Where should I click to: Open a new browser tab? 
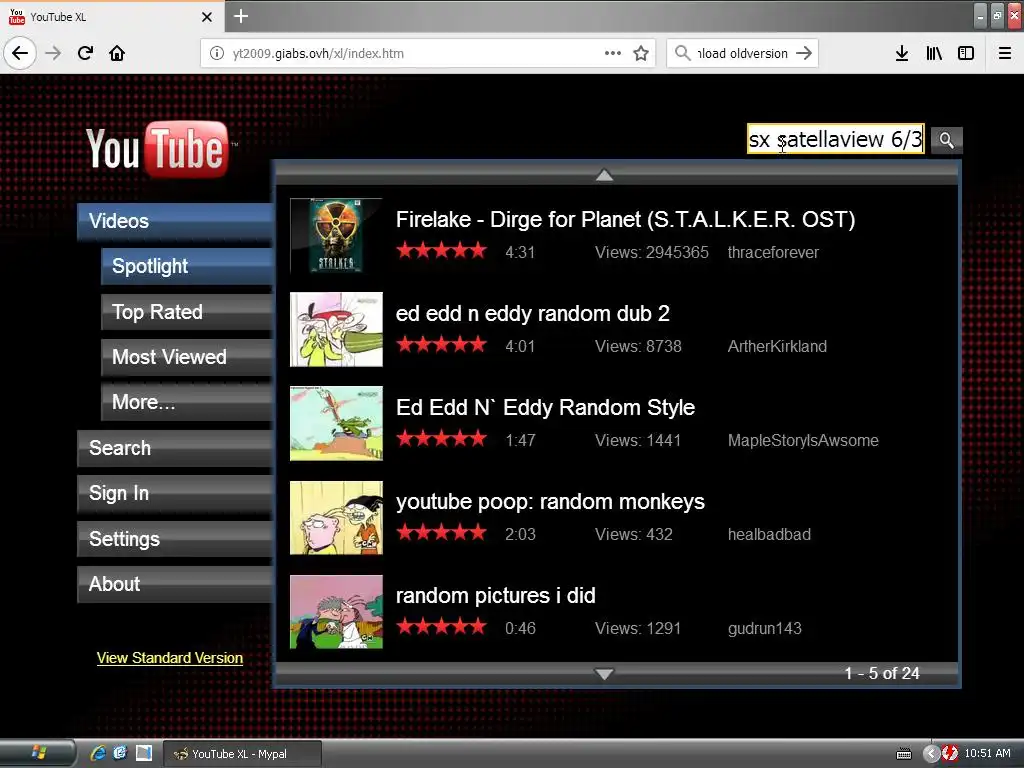click(x=241, y=16)
